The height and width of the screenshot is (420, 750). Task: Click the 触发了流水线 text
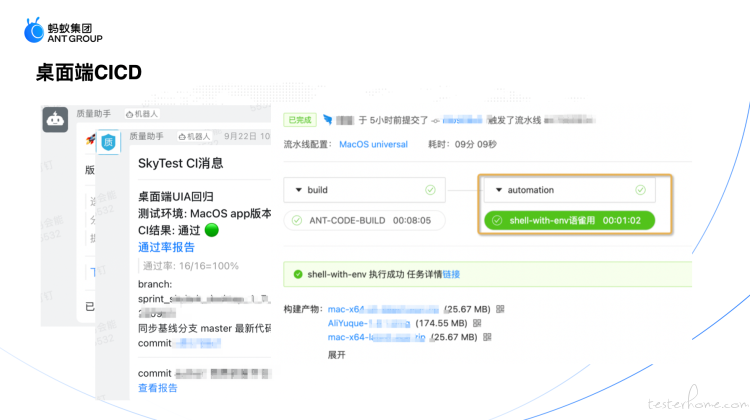(x=514, y=120)
